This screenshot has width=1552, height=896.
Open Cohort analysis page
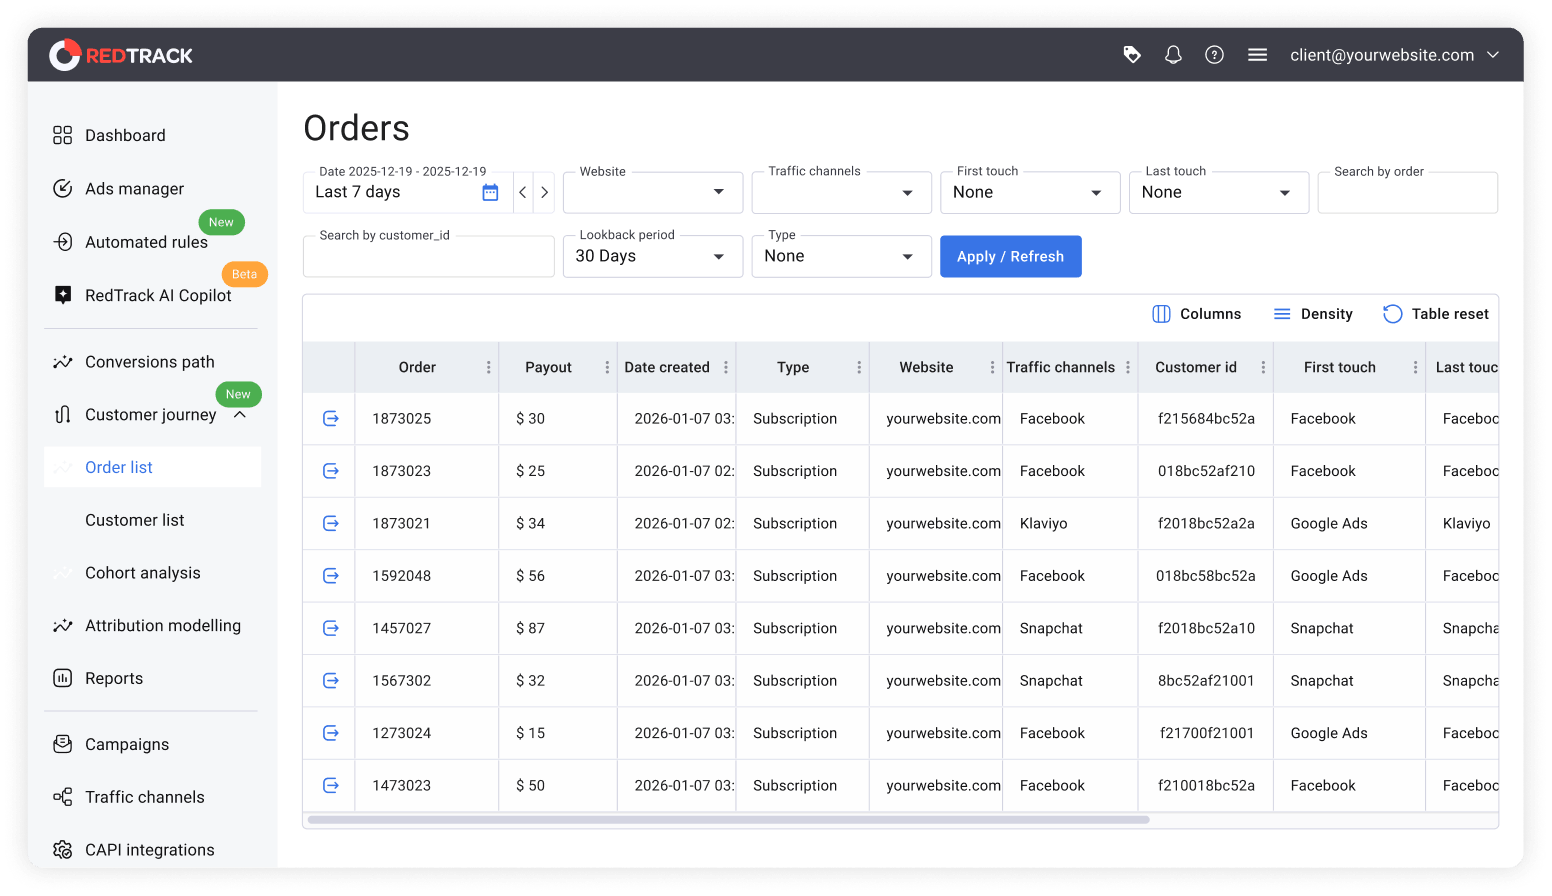click(142, 573)
